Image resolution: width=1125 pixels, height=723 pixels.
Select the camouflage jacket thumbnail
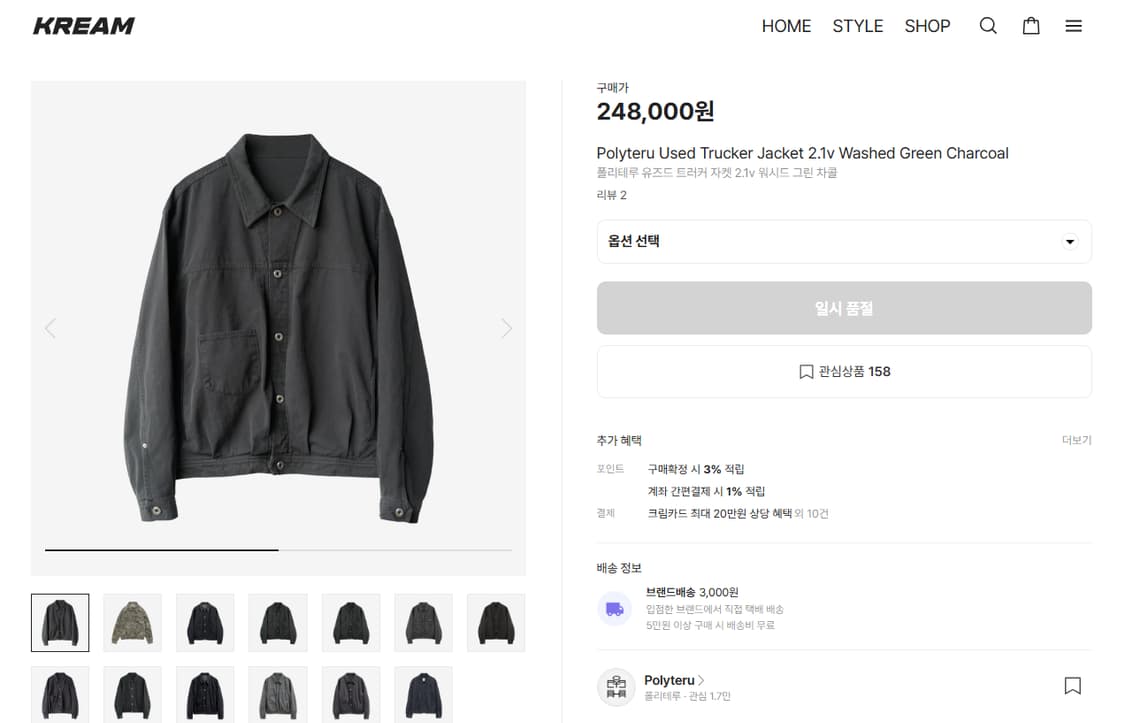tap(133, 623)
